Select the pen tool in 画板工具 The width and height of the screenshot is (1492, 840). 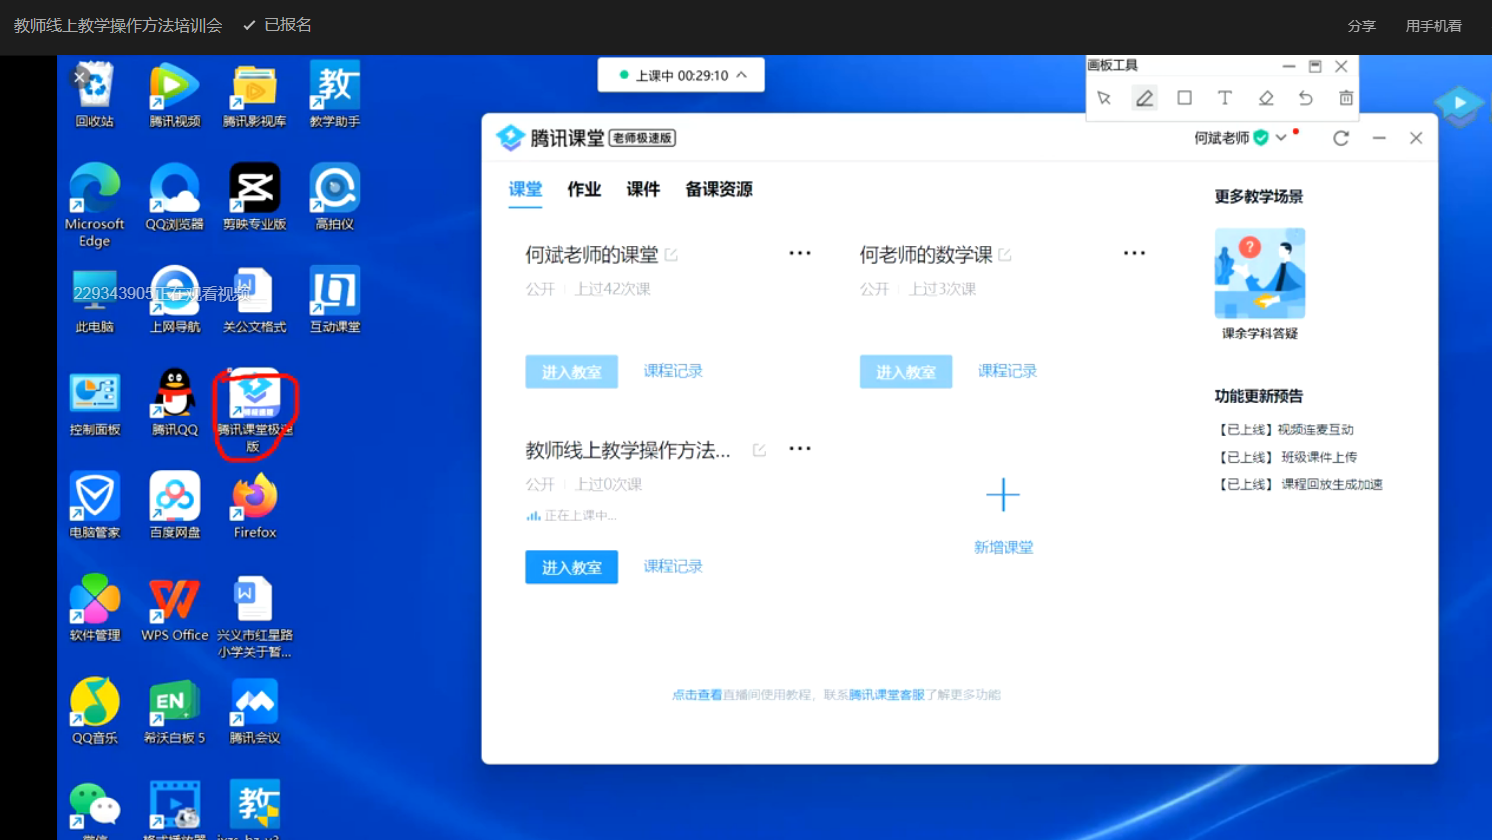tap(1144, 98)
